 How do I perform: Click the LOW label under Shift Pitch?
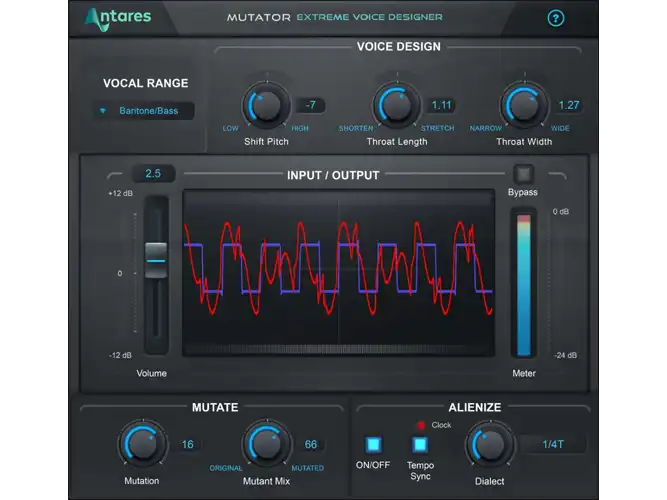pyautogui.click(x=231, y=128)
